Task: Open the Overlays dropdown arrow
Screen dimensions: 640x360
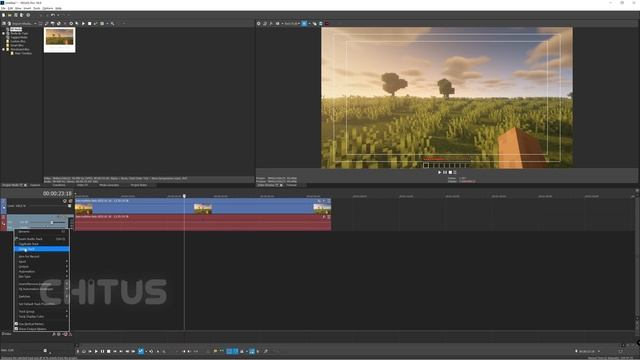Action: coord(309,24)
